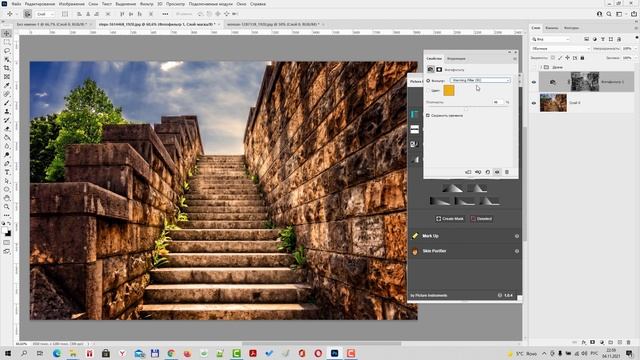This screenshot has height=360, width=640.
Task: Click lock position icon in Layers panel
Action: (x=567, y=58)
